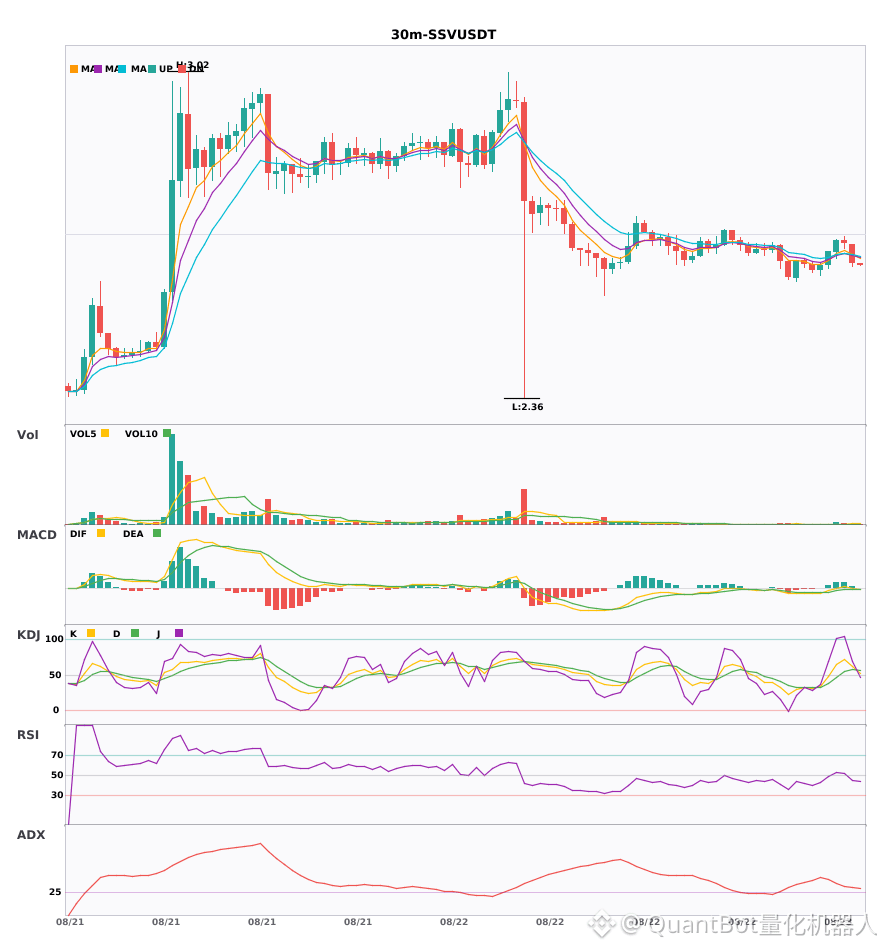Click the yellow K legend swatch
This screenshot has height=950, width=885.
click(91, 633)
